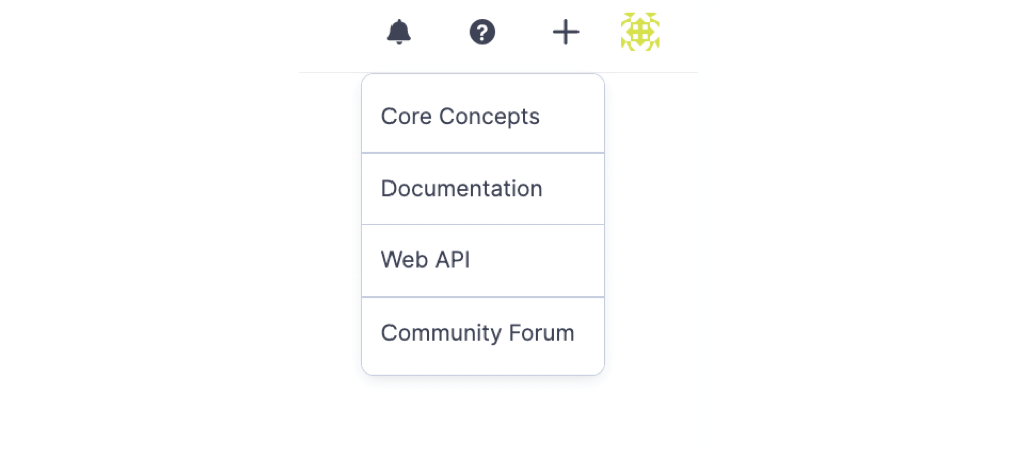Open the Documentation menu entry
The height and width of the screenshot is (468, 1030).
(461, 189)
